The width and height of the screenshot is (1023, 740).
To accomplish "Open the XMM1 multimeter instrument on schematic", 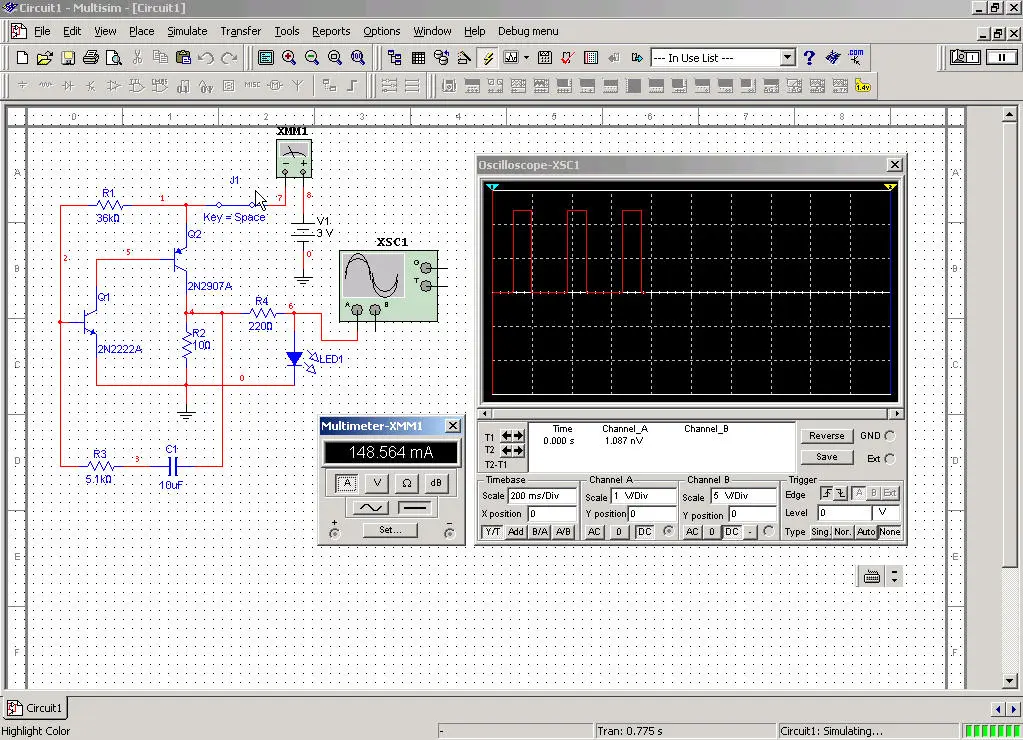I will click(294, 159).
